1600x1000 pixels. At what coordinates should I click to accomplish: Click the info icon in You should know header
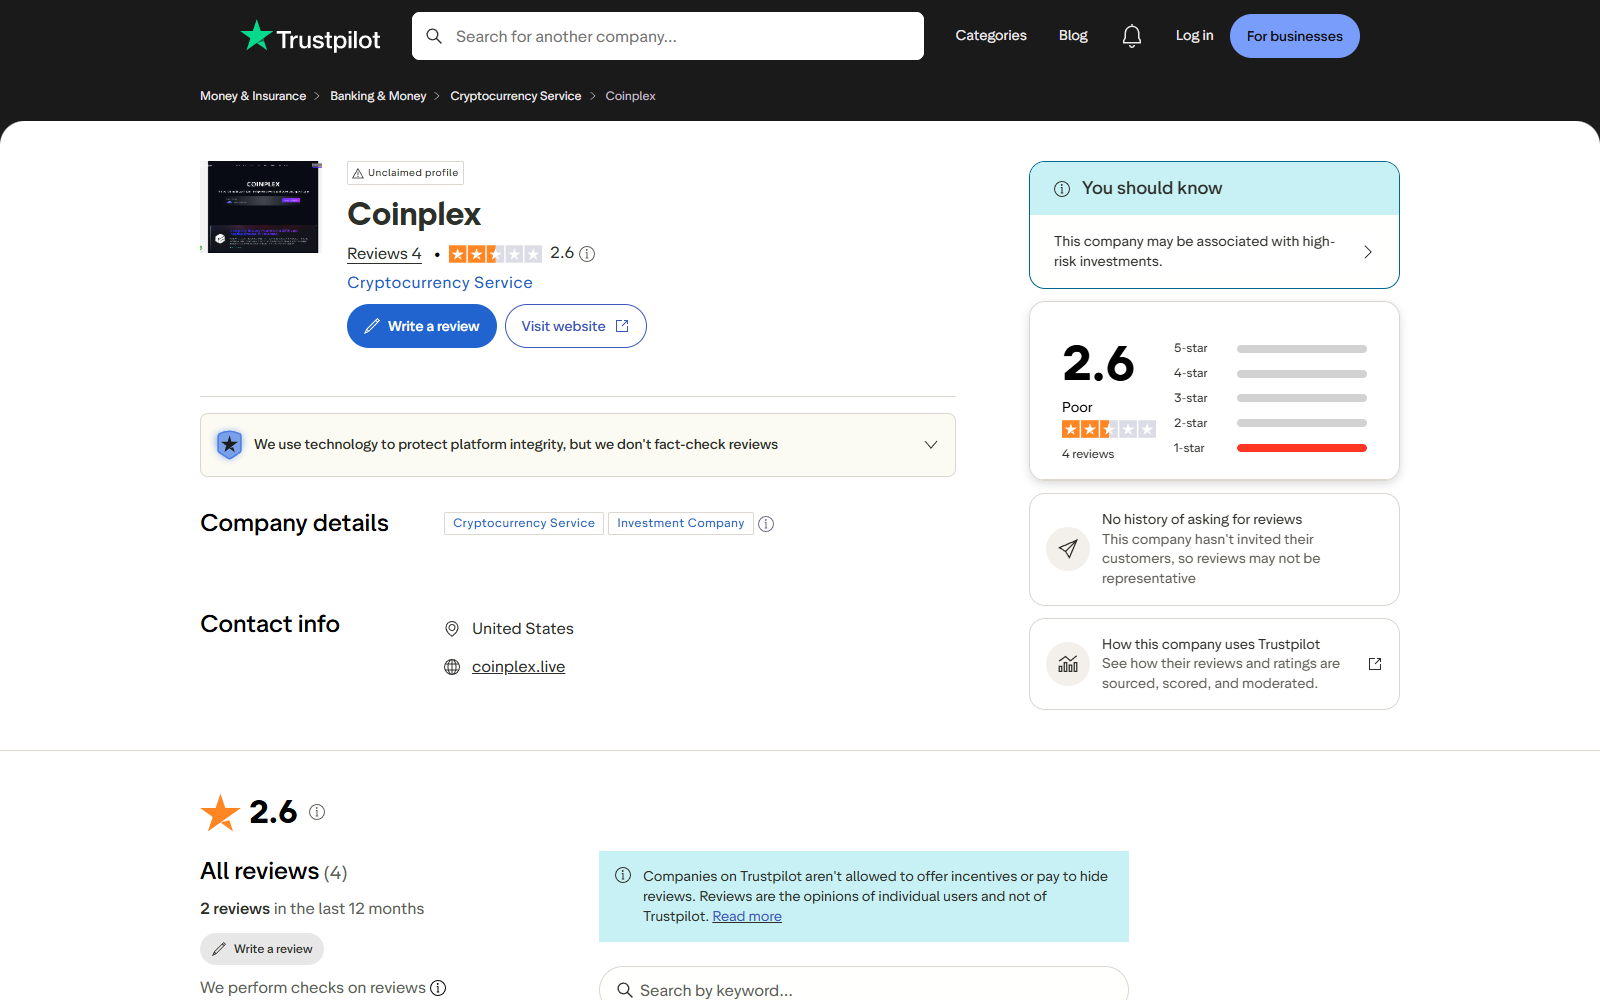[x=1062, y=189]
